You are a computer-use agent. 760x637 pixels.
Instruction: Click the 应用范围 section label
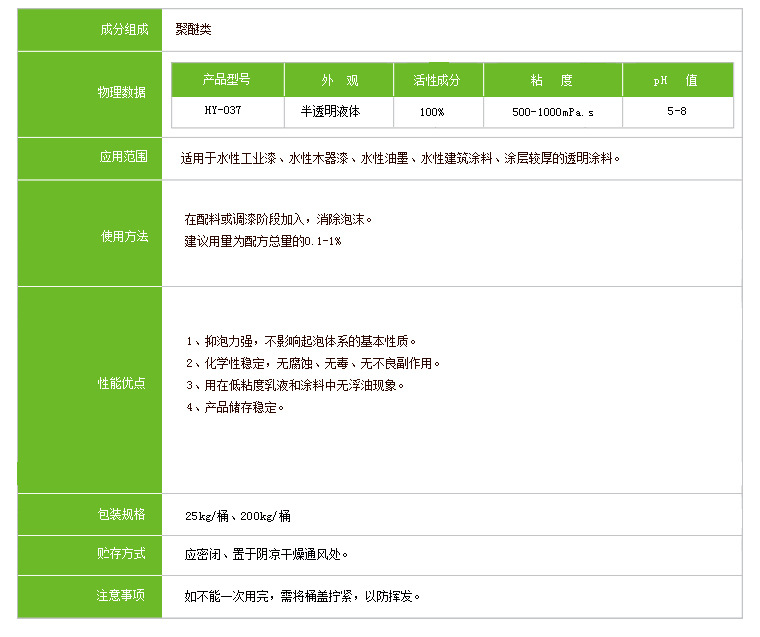point(122,157)
